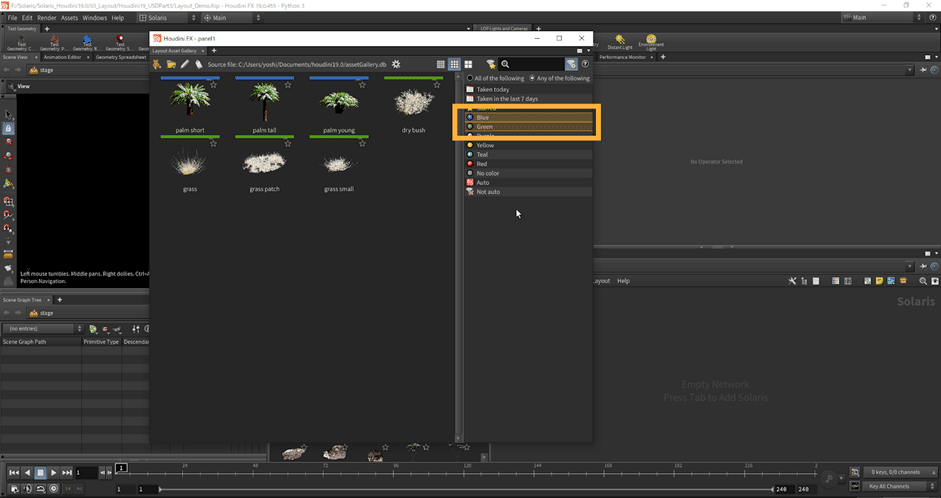The image size is (941, 498).
Task: Open the '(no entries)' scene graph dropdown
Action: click(x=43, y=328)
